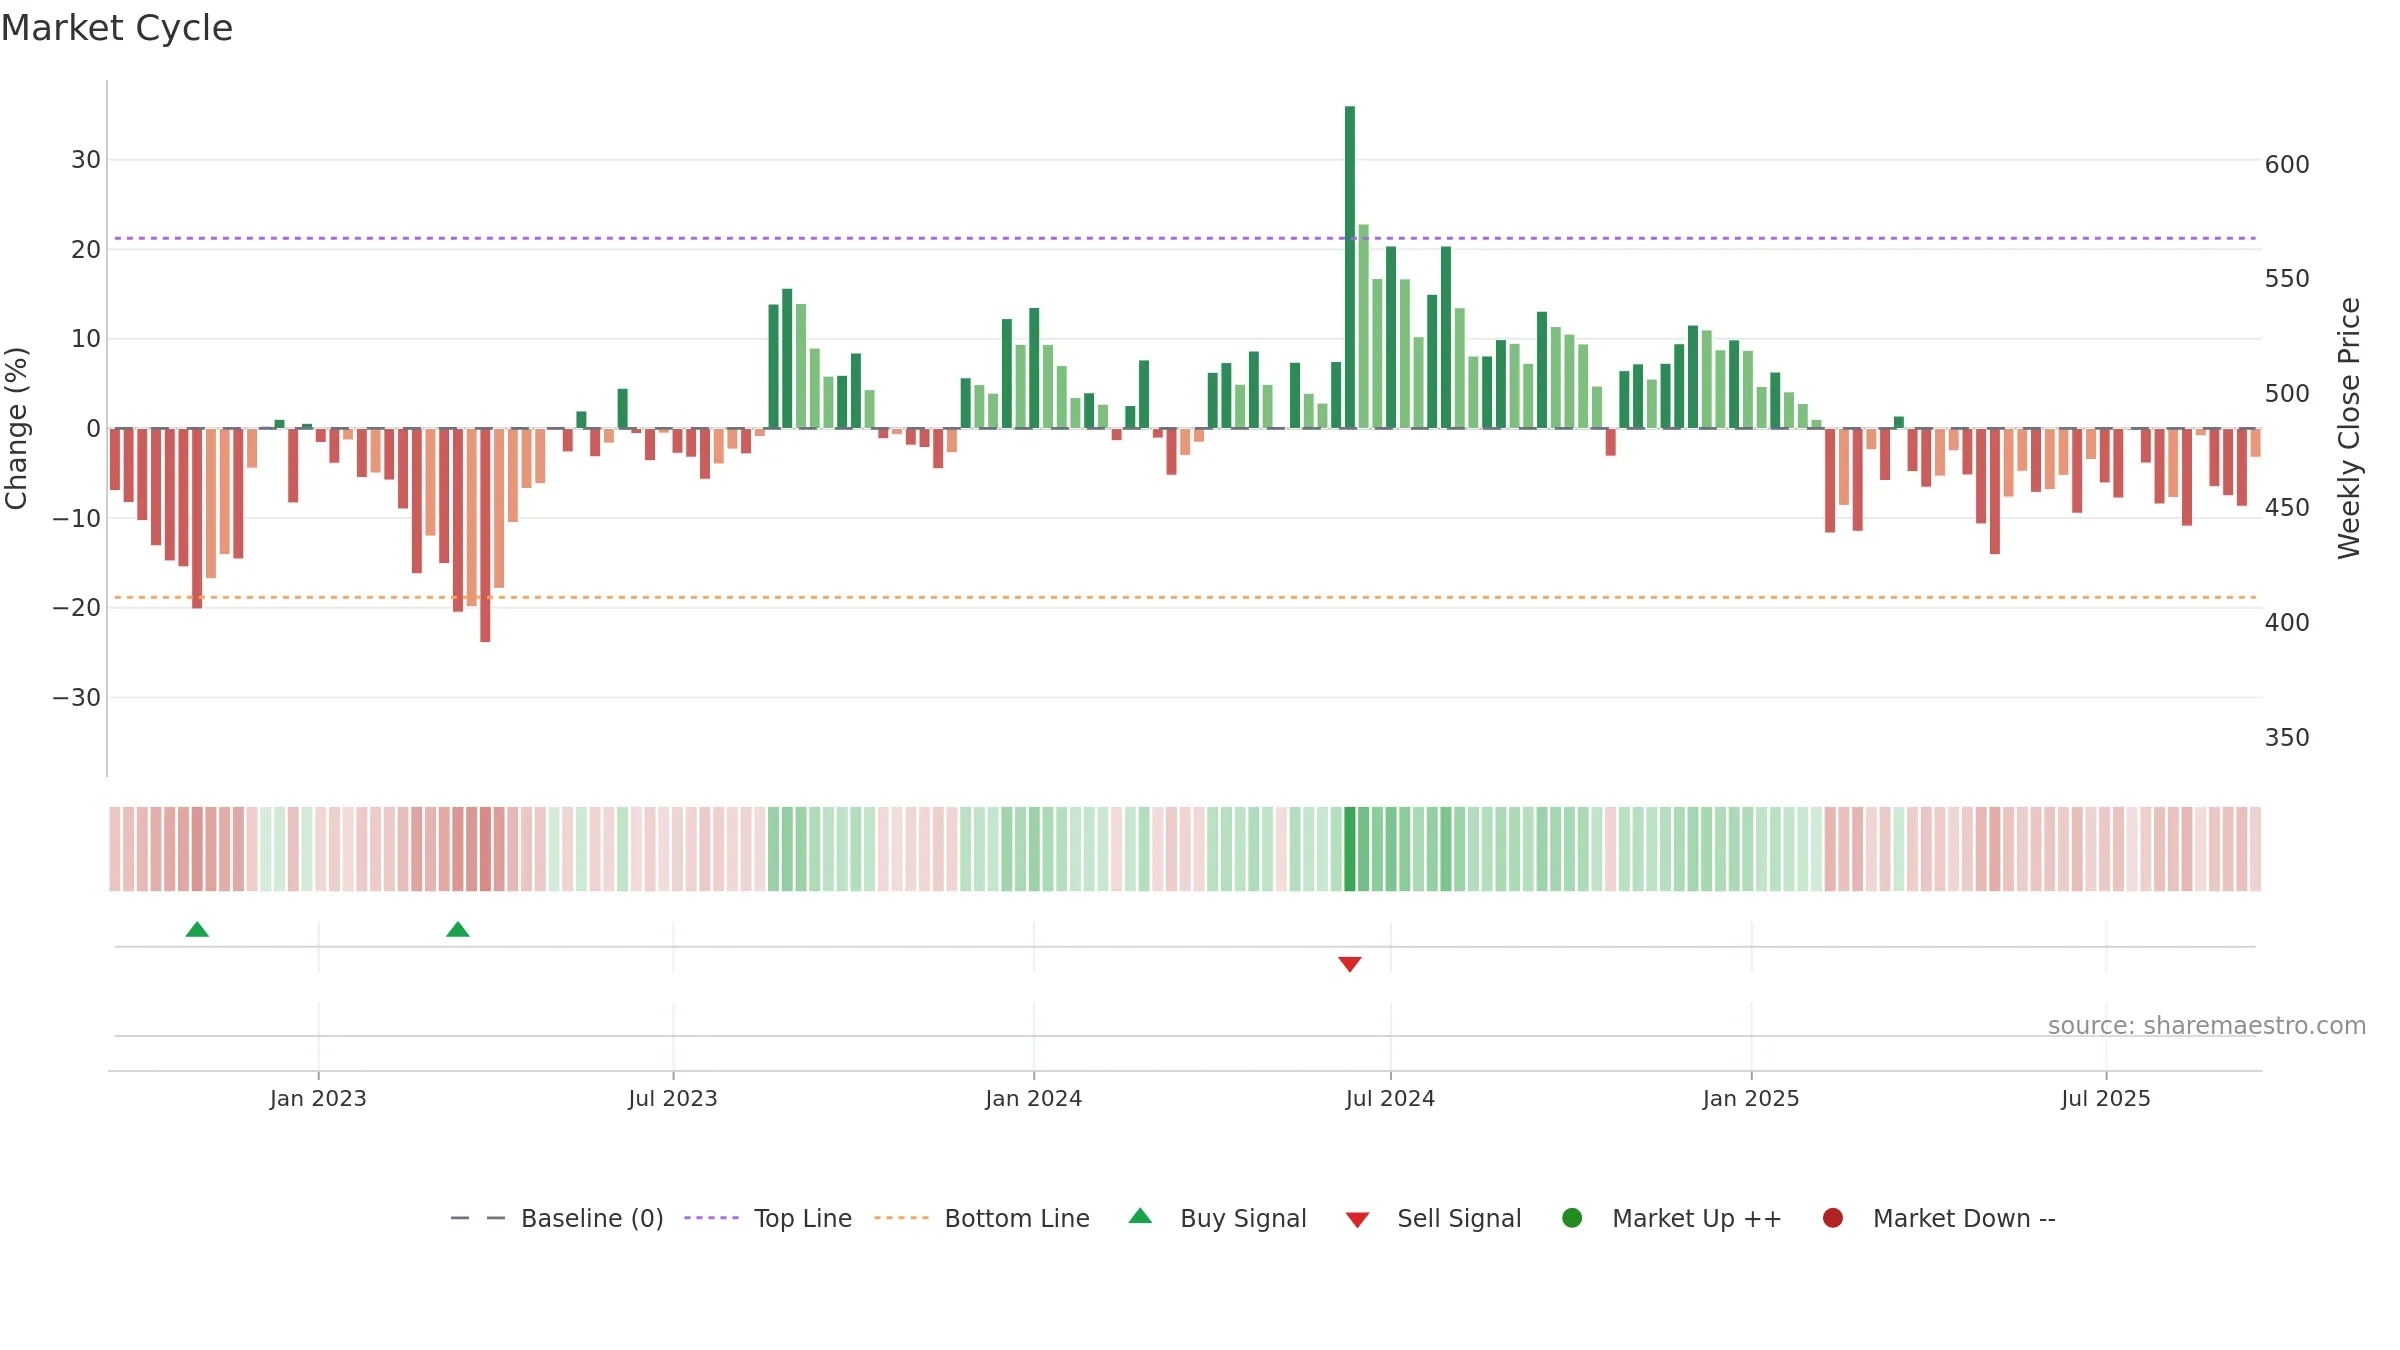Click the purple dotted Top Line legend sample
This screenshot has width=2400, height=1350.
(711, 1218)
